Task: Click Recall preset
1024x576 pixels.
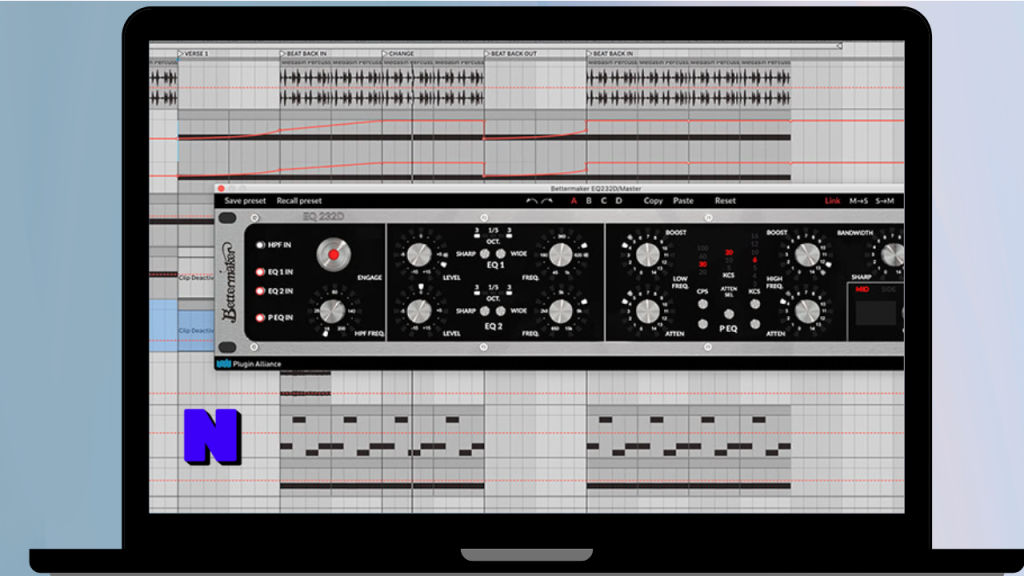Action: (x=299, y=201)
